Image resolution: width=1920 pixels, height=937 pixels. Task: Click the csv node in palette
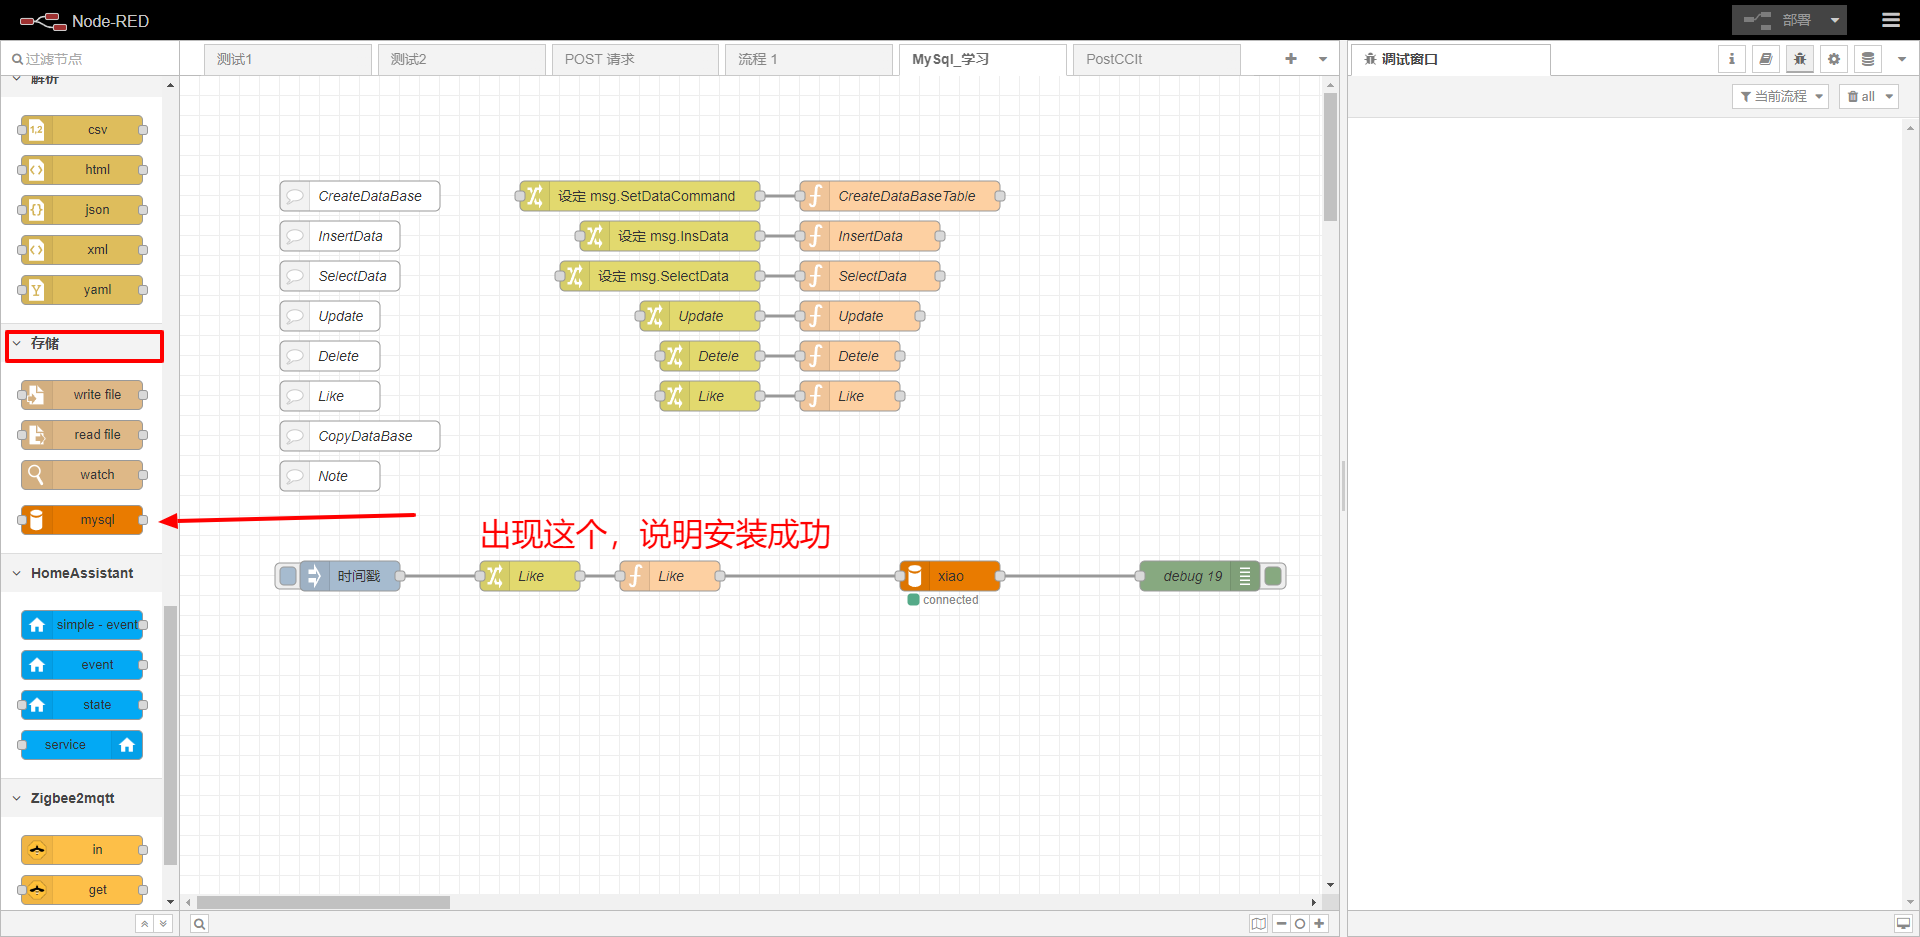[x=82, y=130]
